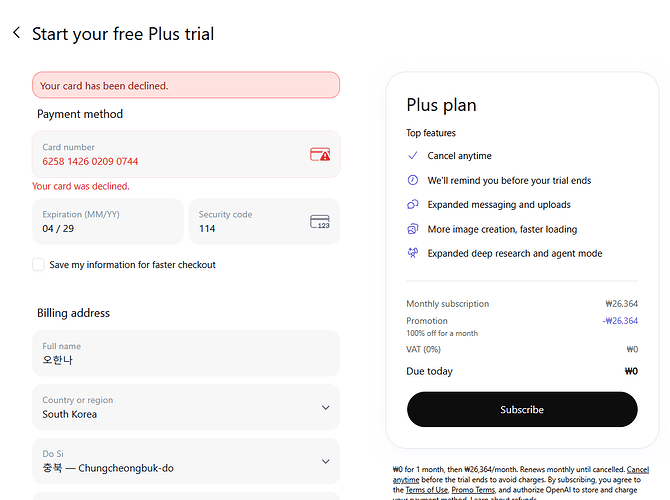The image size is (670, 500).
Task: Open the Promo Terms link
Action: 476,490
